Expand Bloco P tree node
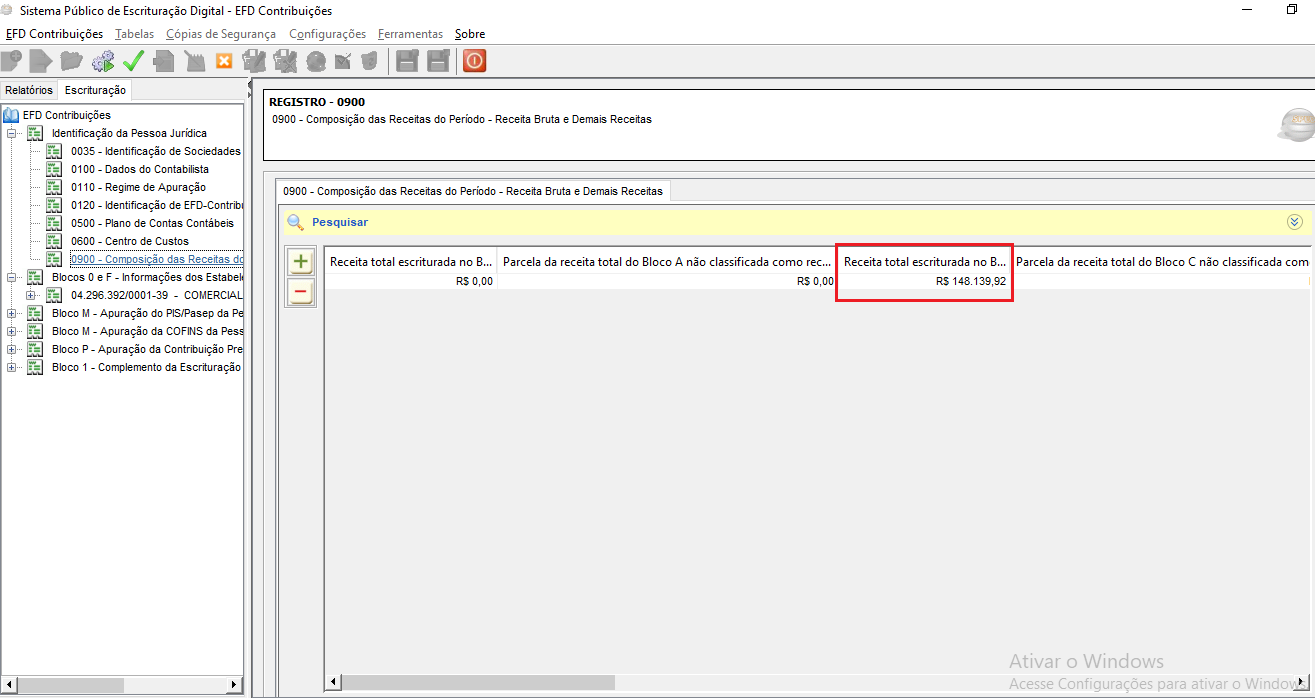Screen dimensions: 1315x698 tap(12, 349)
